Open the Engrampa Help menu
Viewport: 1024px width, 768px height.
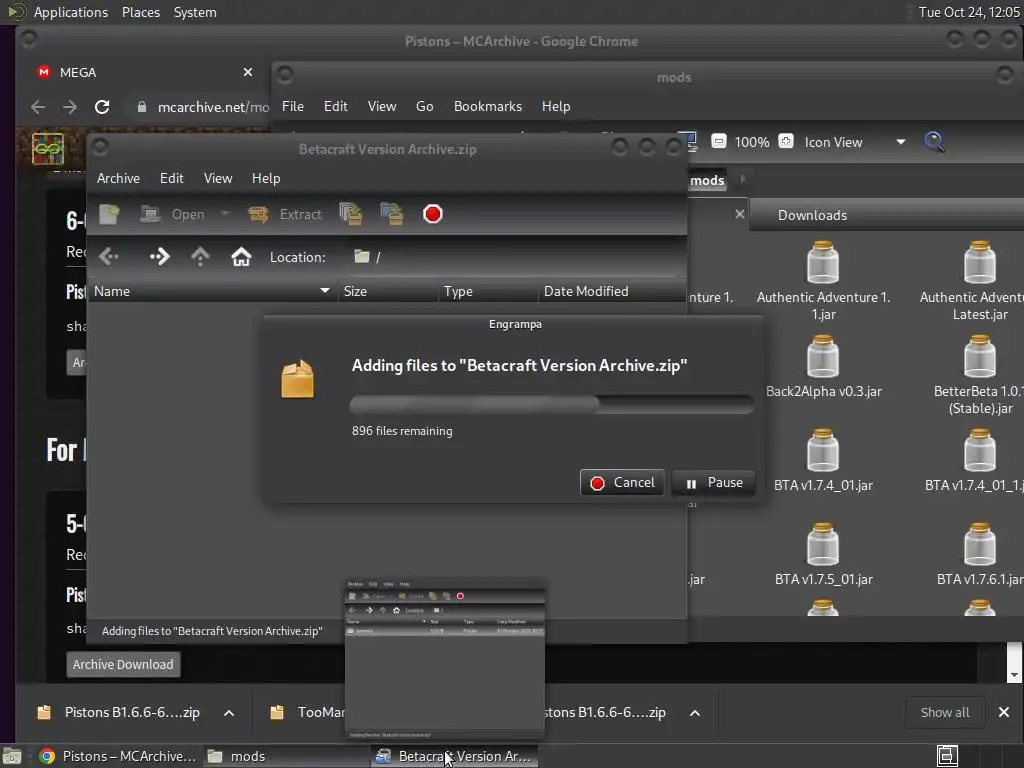point(266,178)
